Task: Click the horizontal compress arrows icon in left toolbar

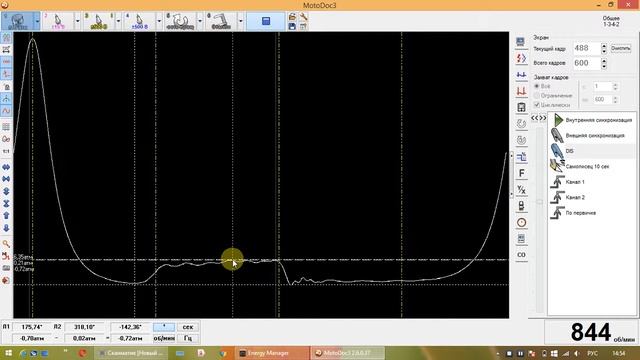Action: (6, 179)
